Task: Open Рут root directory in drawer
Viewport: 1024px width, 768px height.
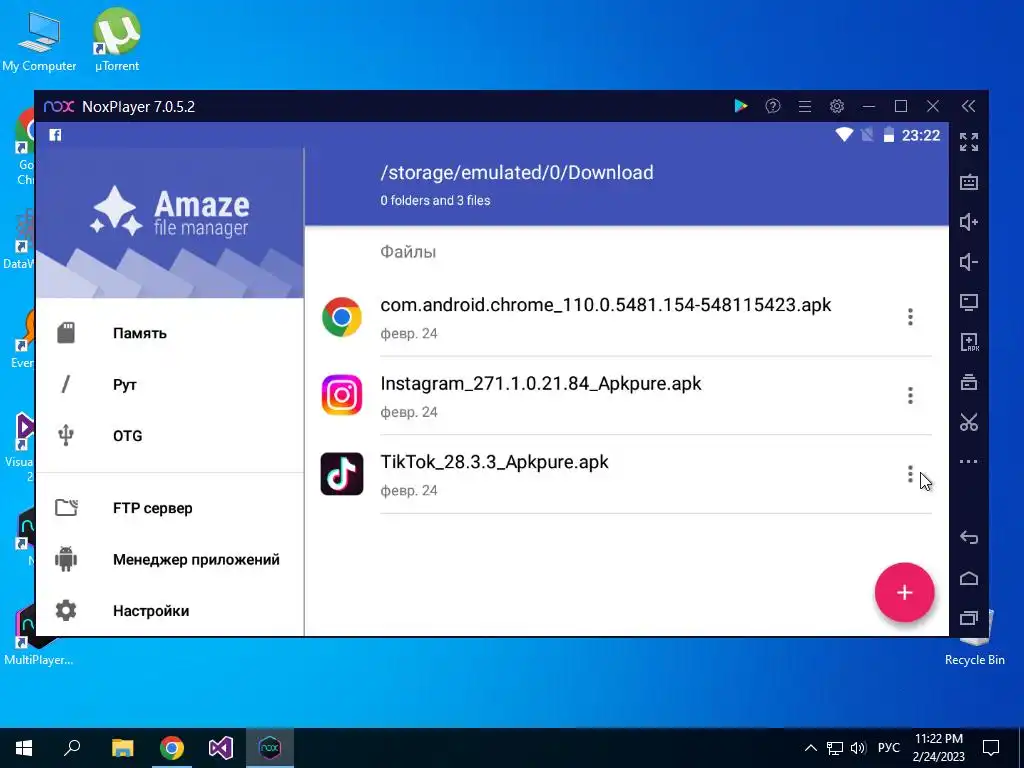Action: click(170, 385)
